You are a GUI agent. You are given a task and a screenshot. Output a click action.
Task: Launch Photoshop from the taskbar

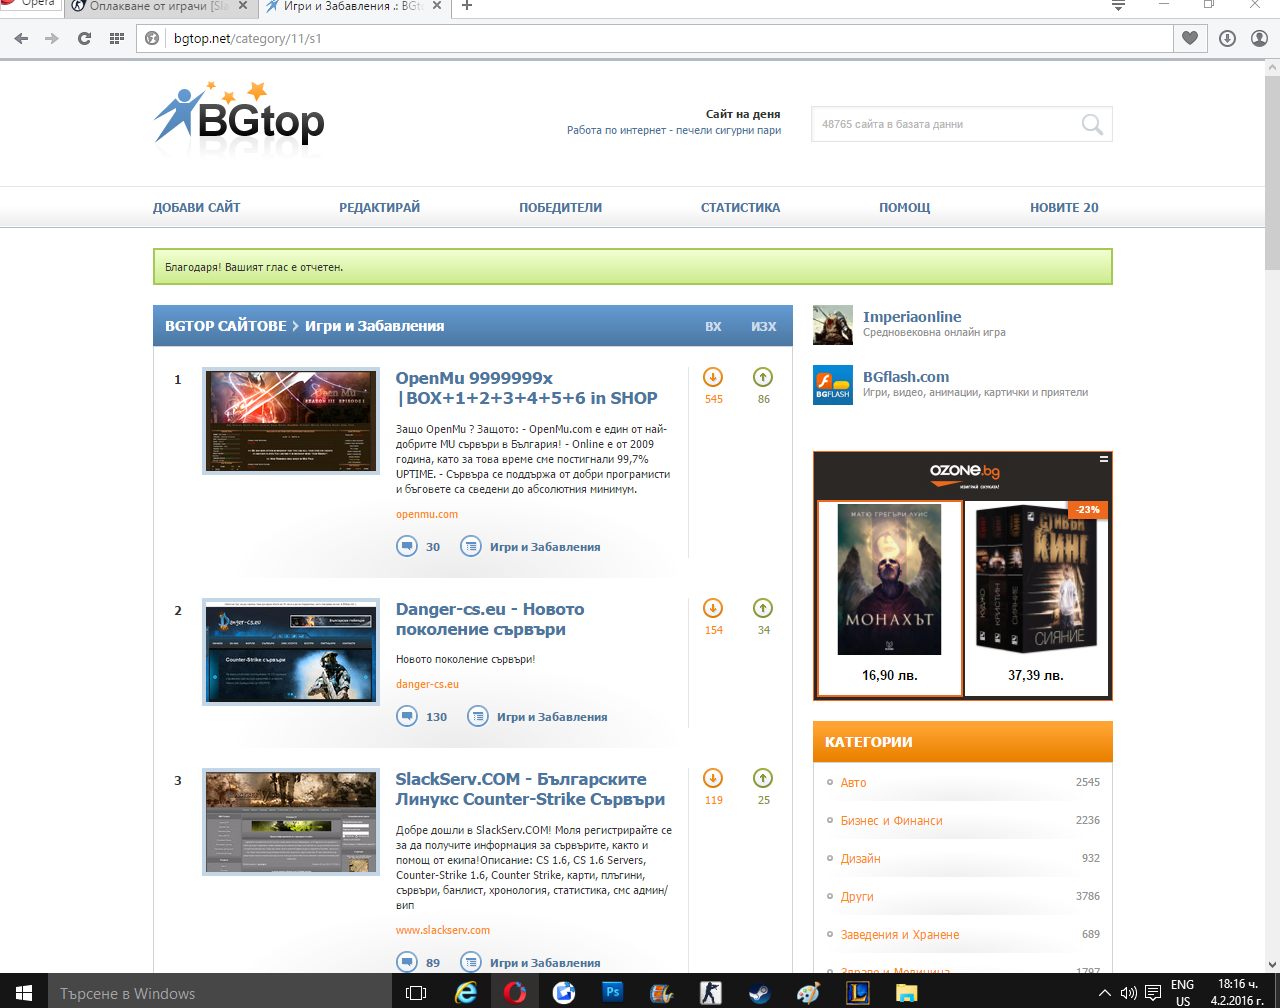coord(613,993)
